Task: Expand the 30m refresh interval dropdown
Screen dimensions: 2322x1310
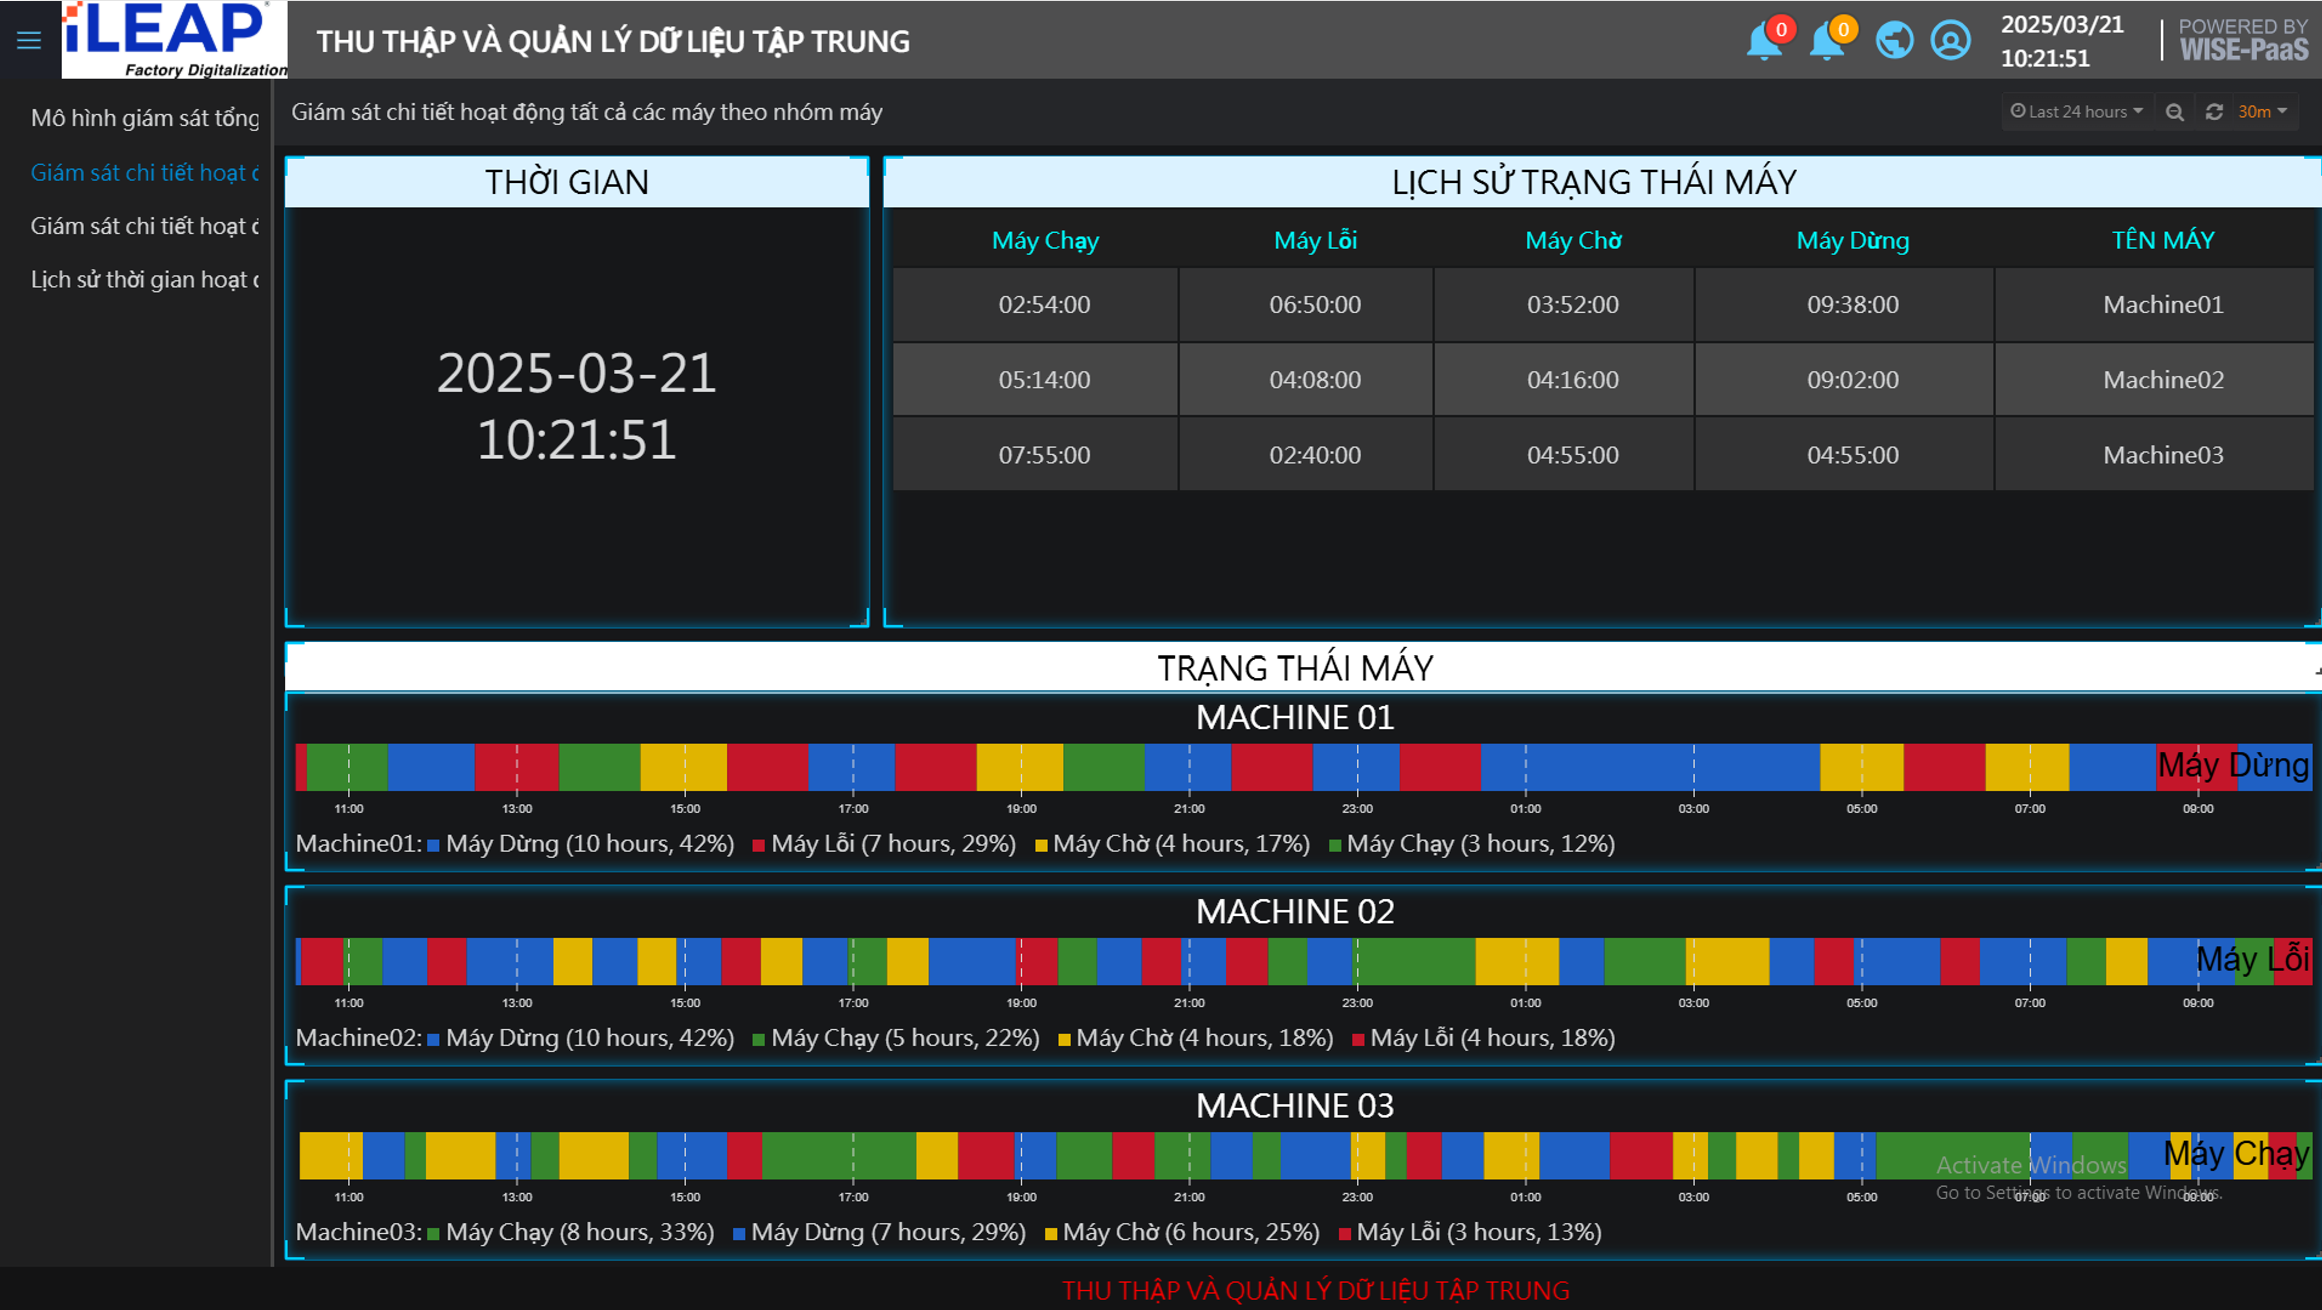Action: click(2263, 112)
